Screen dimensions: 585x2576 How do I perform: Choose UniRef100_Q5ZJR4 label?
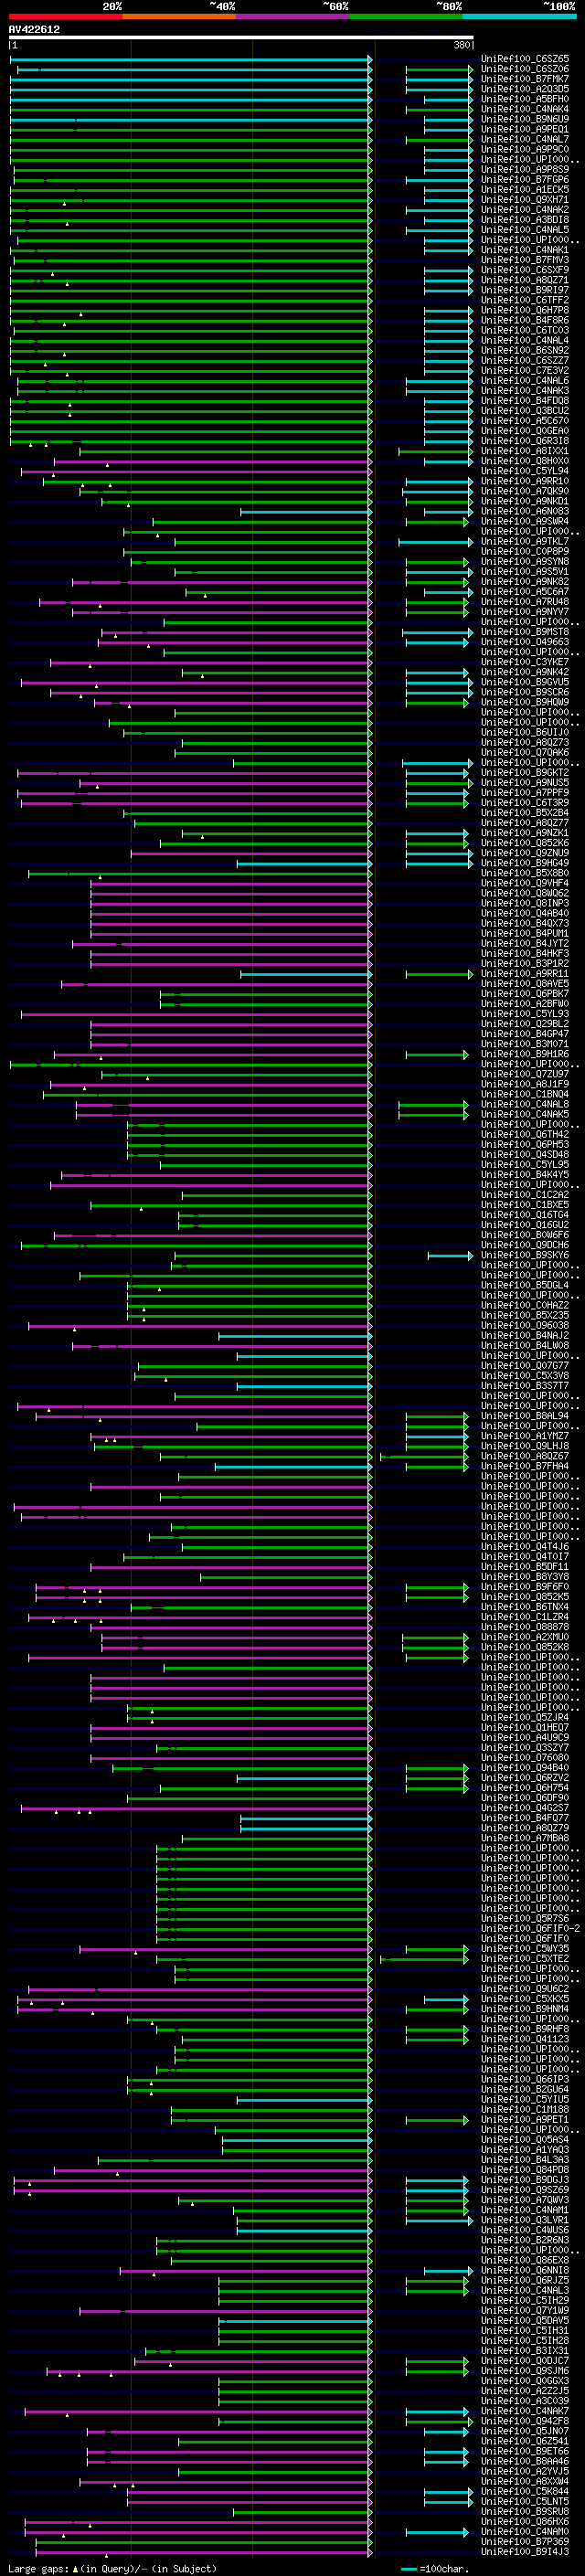tap(525, 1717)
